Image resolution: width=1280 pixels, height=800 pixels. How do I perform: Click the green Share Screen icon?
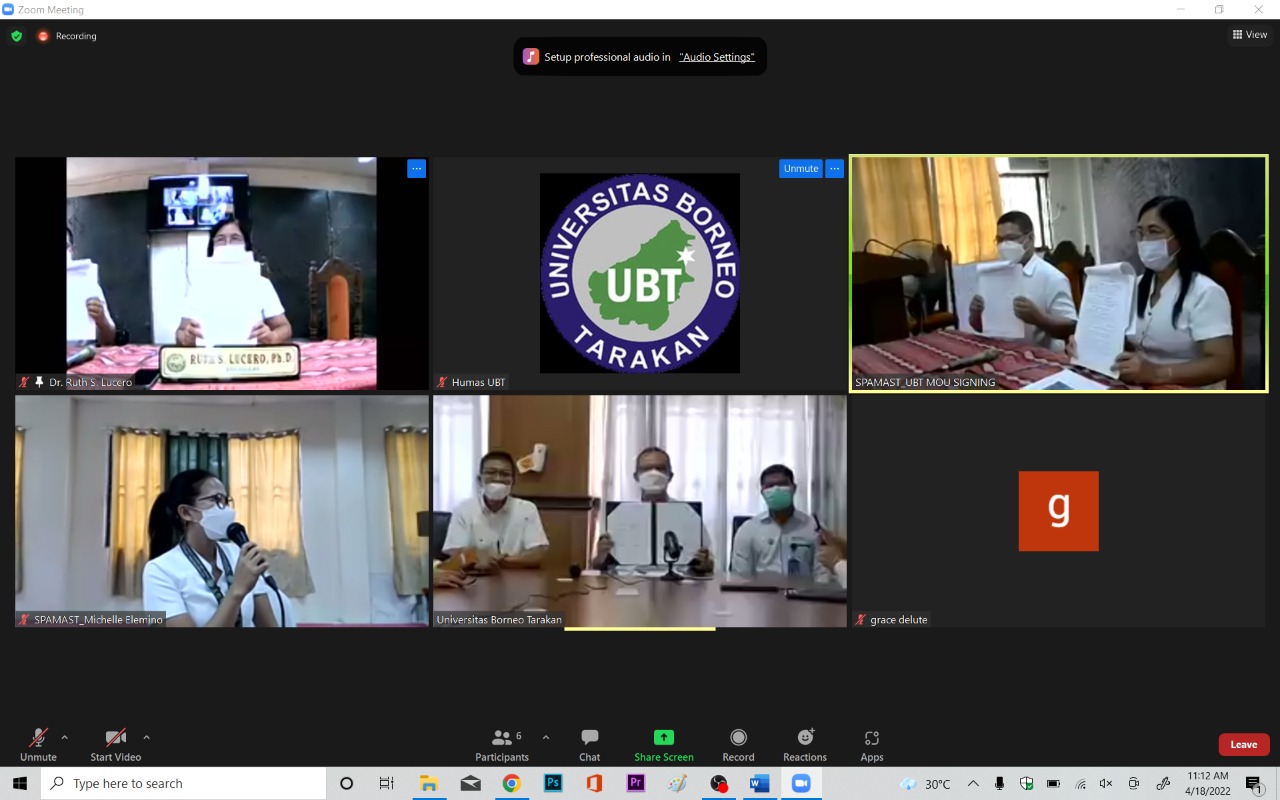click(664, 738)
